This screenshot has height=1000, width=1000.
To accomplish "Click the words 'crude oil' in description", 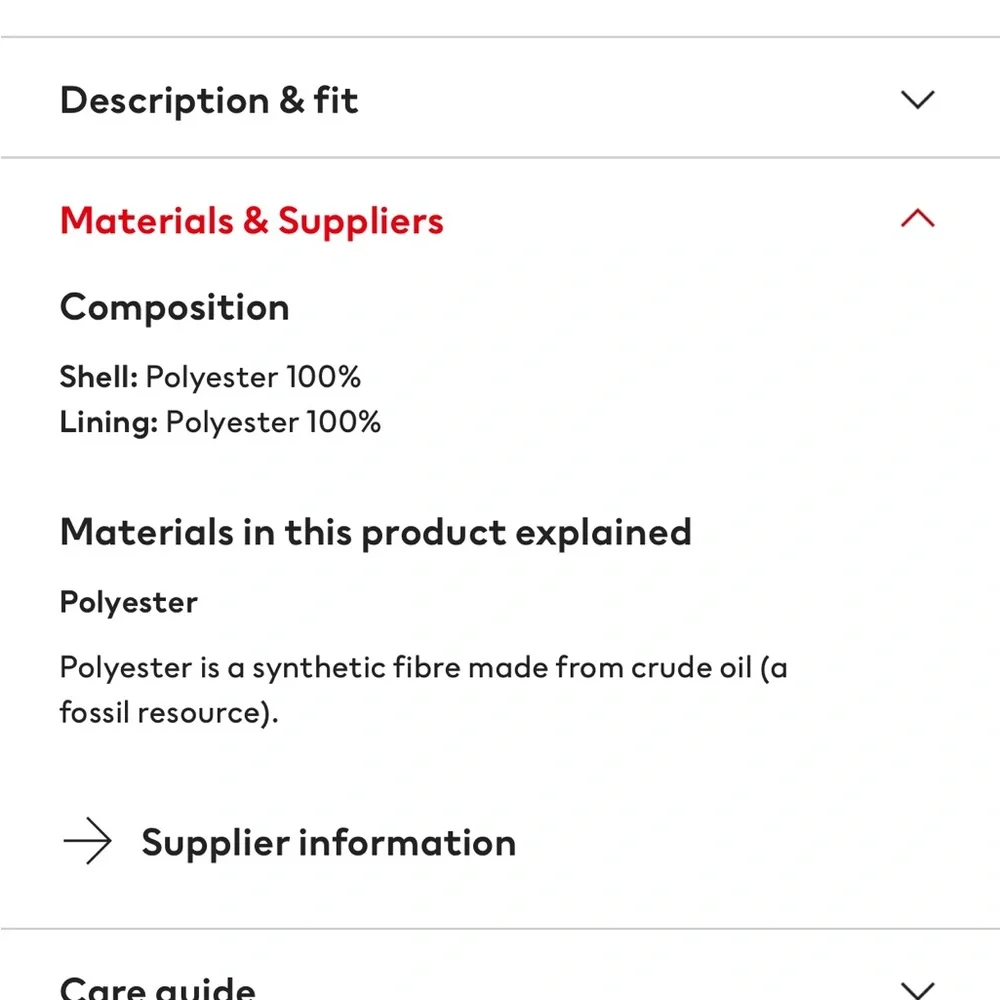I will [690, 667].
